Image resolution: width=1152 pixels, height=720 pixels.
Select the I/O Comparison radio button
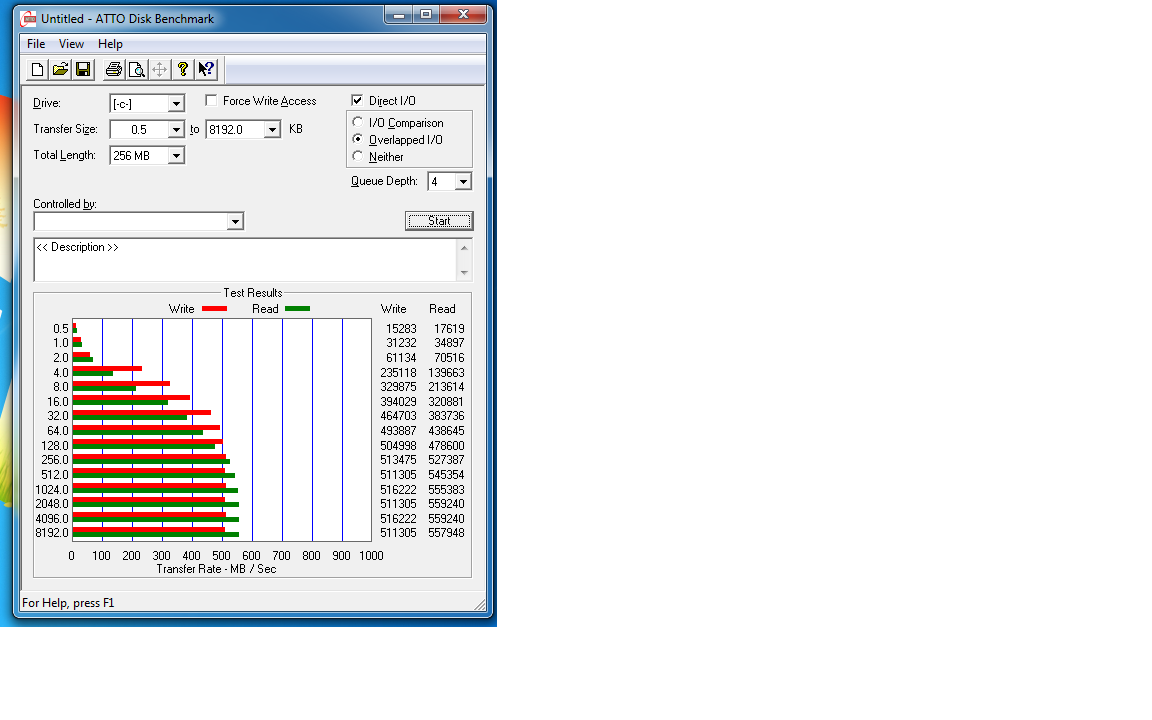(358, 122)
